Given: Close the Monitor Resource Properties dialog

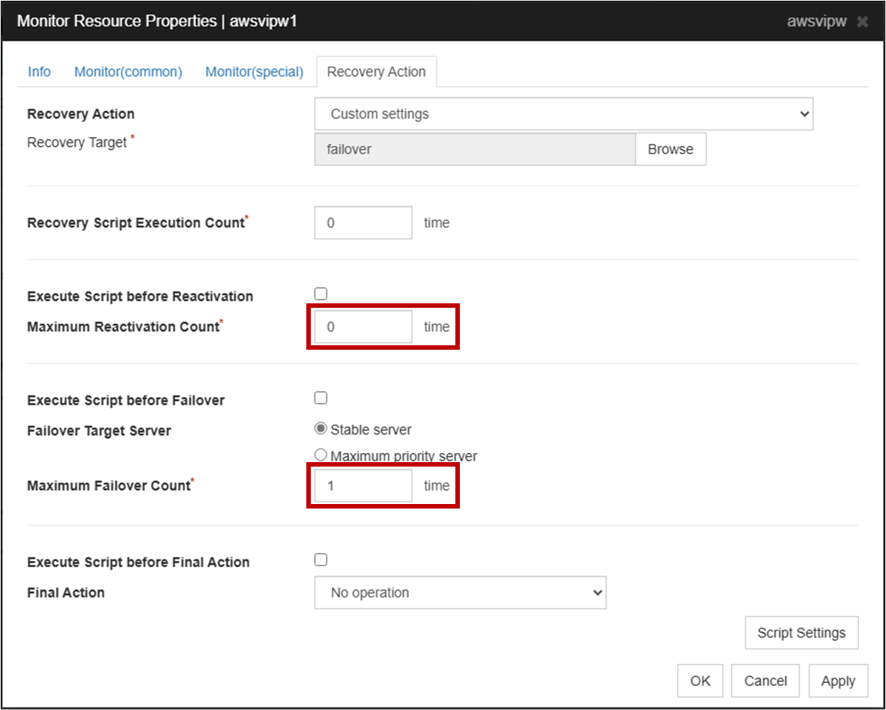Looking at the screenshot, I should click(863, 20).
